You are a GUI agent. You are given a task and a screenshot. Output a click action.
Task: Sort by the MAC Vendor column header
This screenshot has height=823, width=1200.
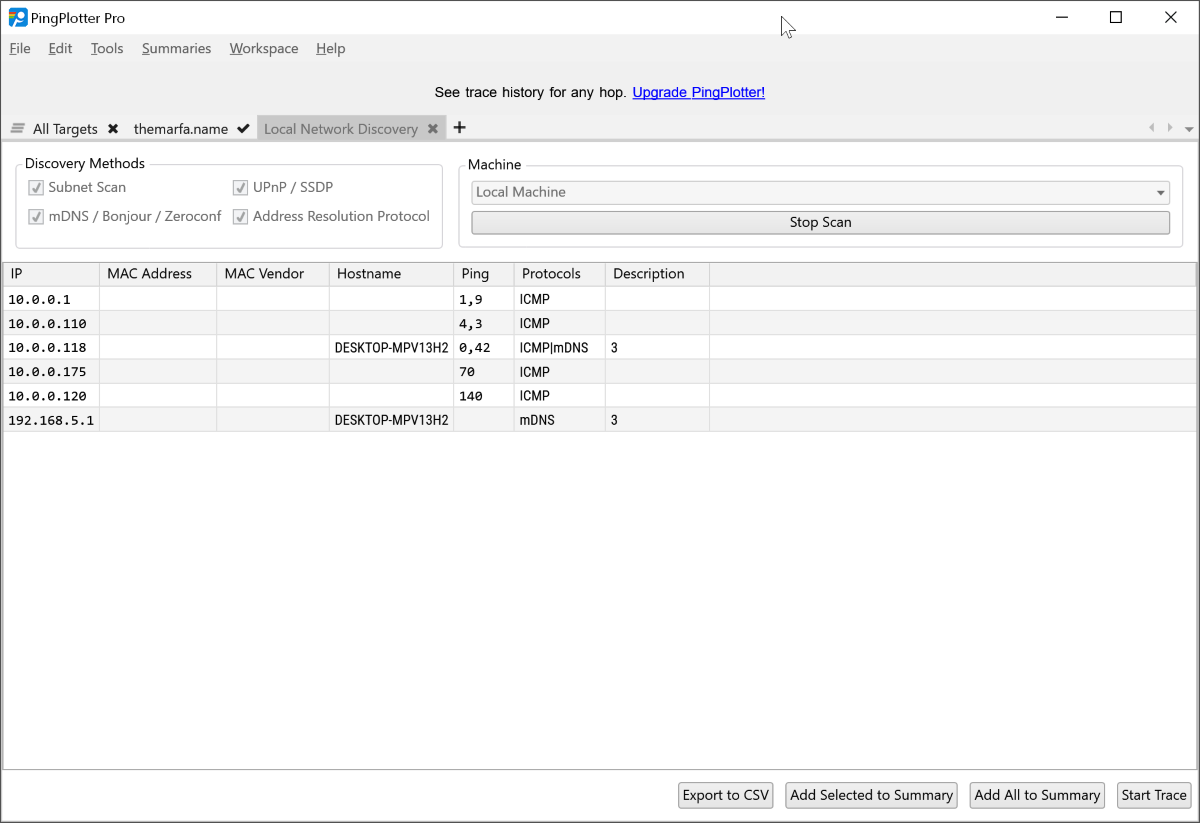pos(273,274)
